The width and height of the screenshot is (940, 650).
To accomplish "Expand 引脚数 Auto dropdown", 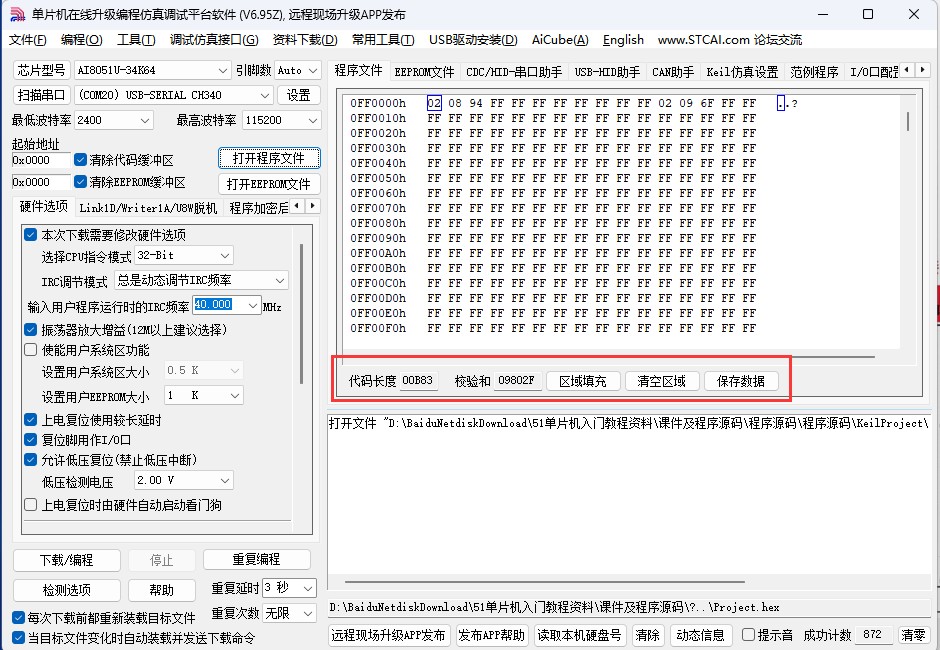I will (313, 70).
